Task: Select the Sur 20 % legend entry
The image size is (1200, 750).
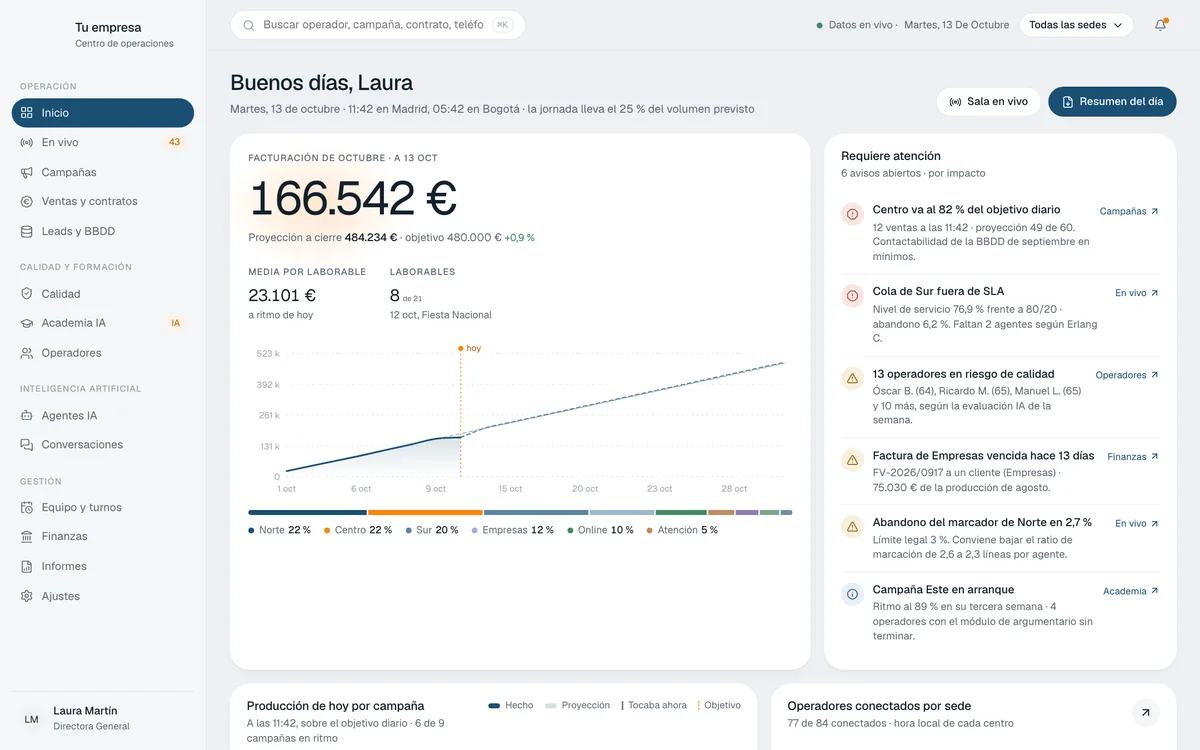Action: (432, 530)
